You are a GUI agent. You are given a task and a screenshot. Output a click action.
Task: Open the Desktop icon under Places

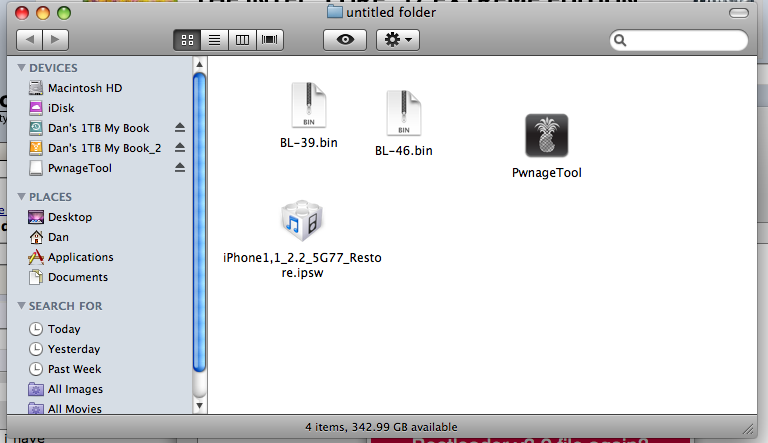click(36, 217)
